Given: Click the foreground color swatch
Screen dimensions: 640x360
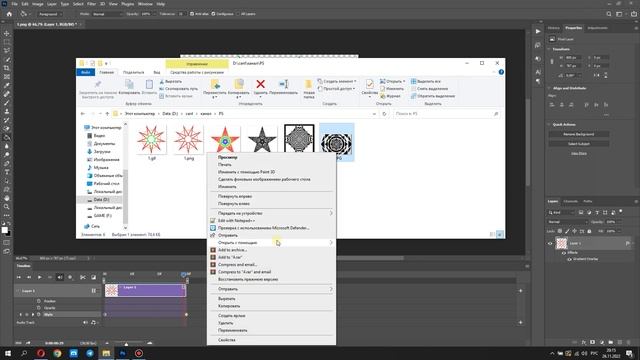Looking at the screenshot, I should pos(4,230).
